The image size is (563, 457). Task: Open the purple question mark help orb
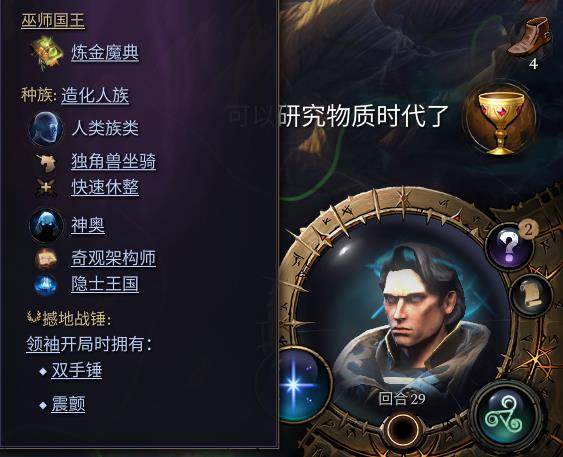coord(510,246)
